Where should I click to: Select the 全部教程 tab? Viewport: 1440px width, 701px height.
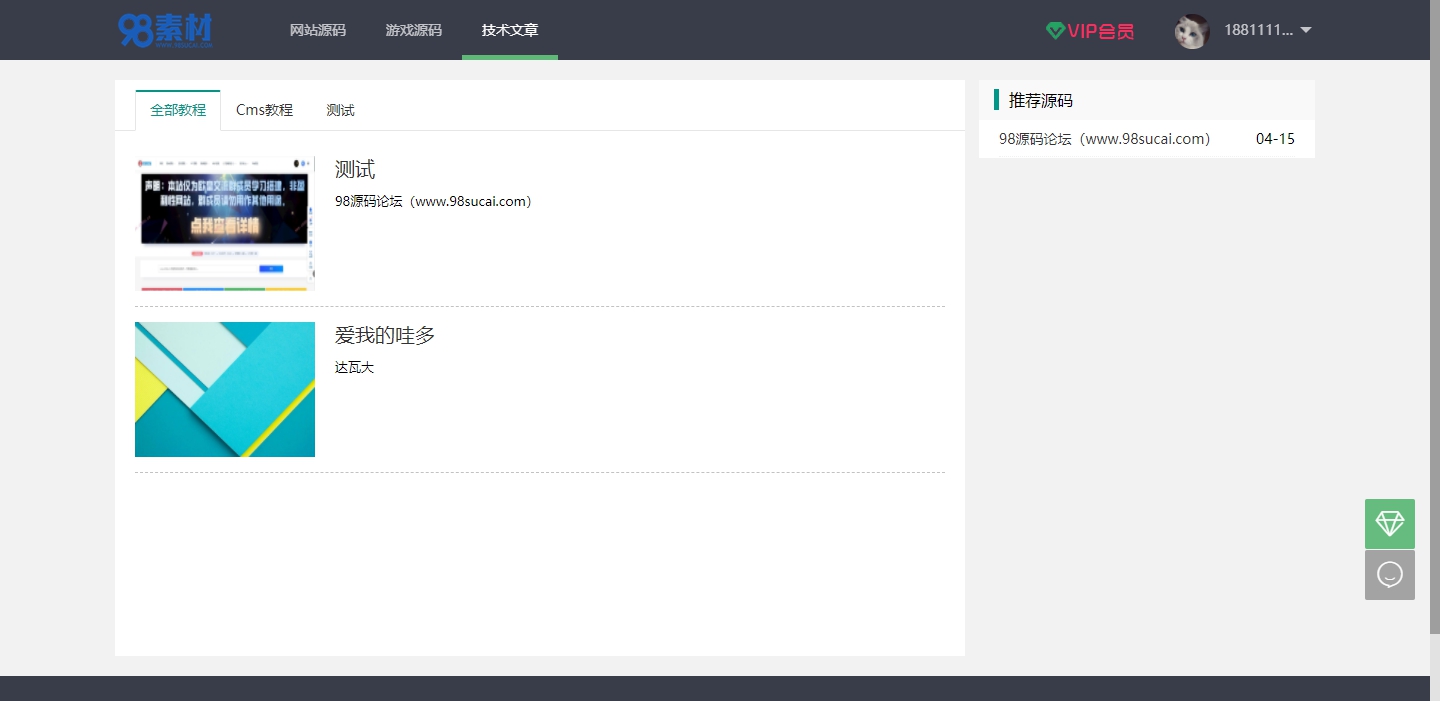[177, 109]
